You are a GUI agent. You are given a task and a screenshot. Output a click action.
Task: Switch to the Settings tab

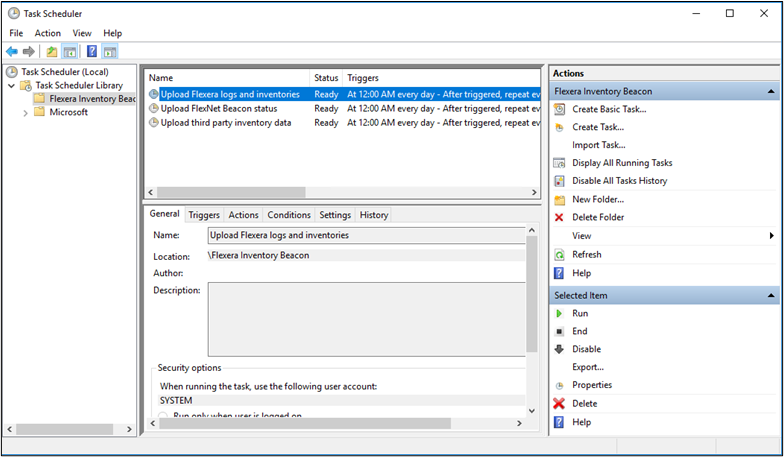(335, 215)
